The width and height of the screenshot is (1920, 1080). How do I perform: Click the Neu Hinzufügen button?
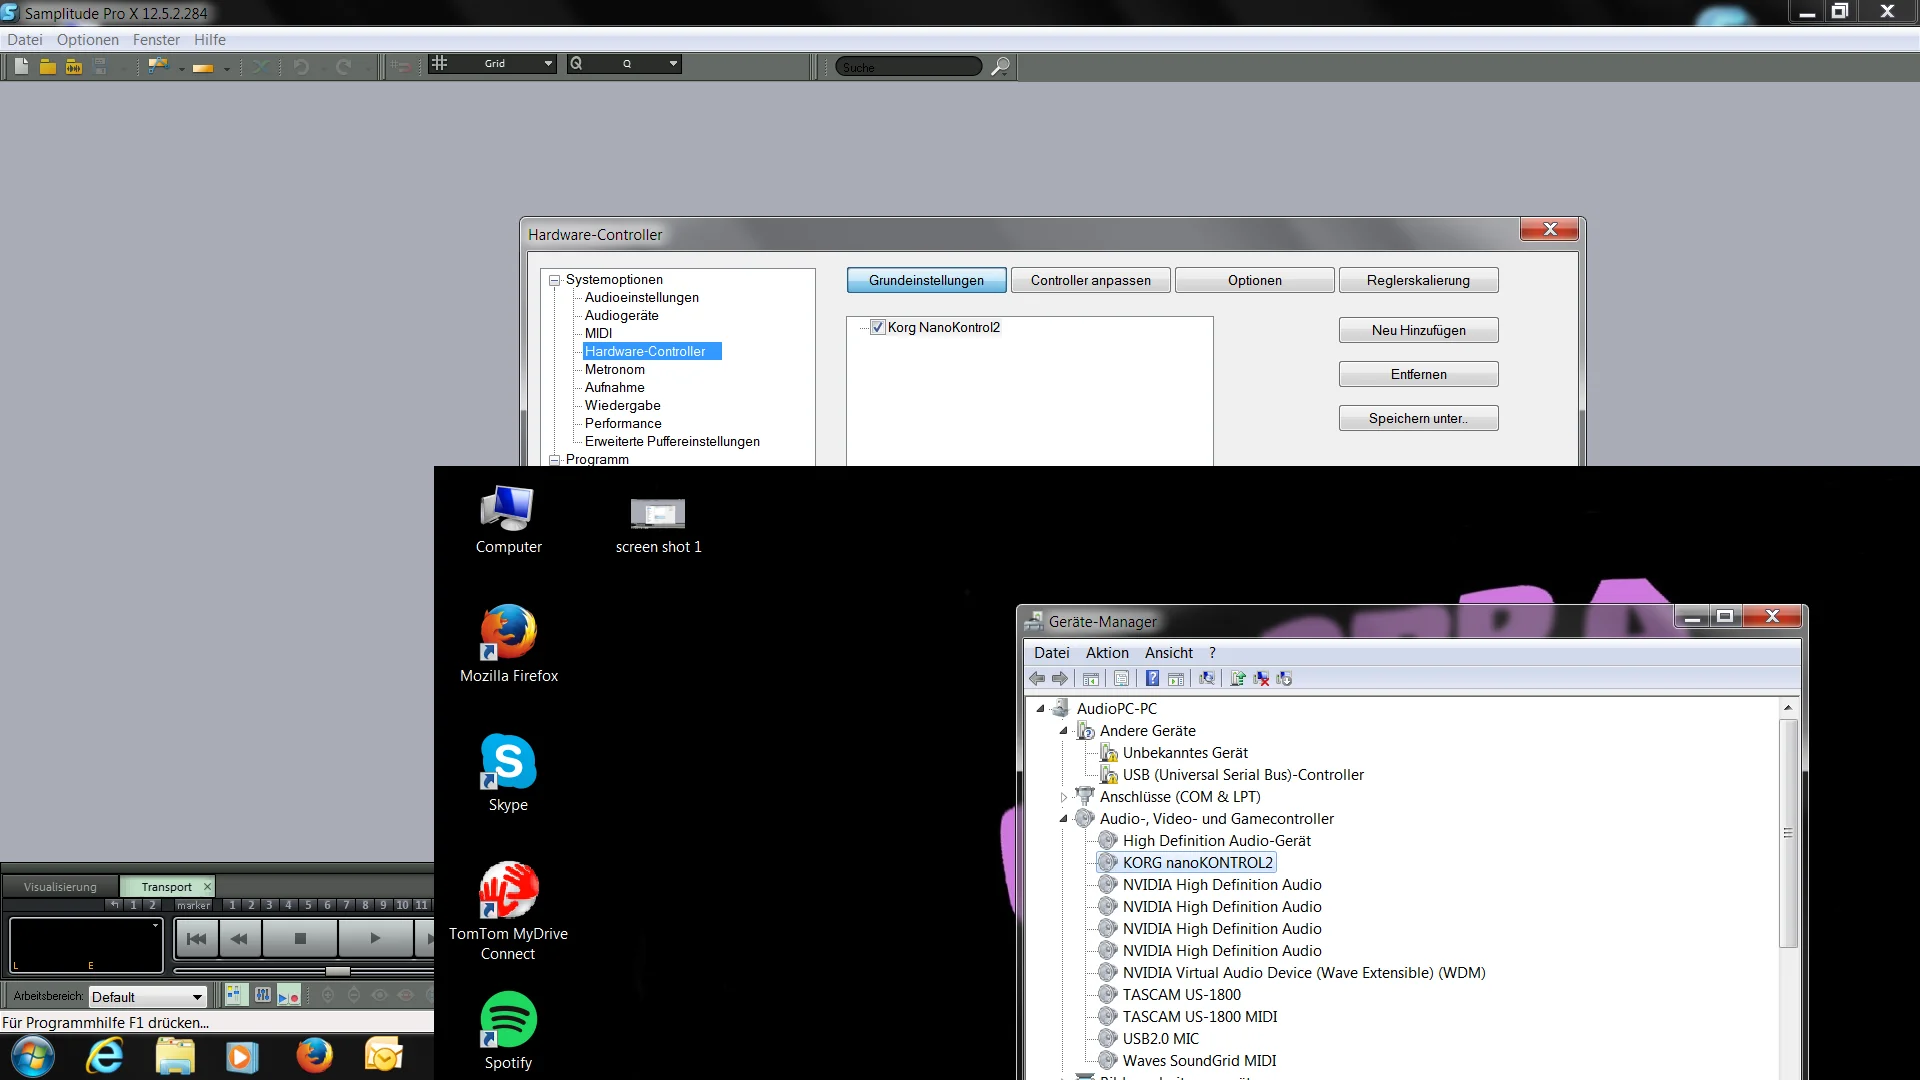click(x=1418, y=331)
